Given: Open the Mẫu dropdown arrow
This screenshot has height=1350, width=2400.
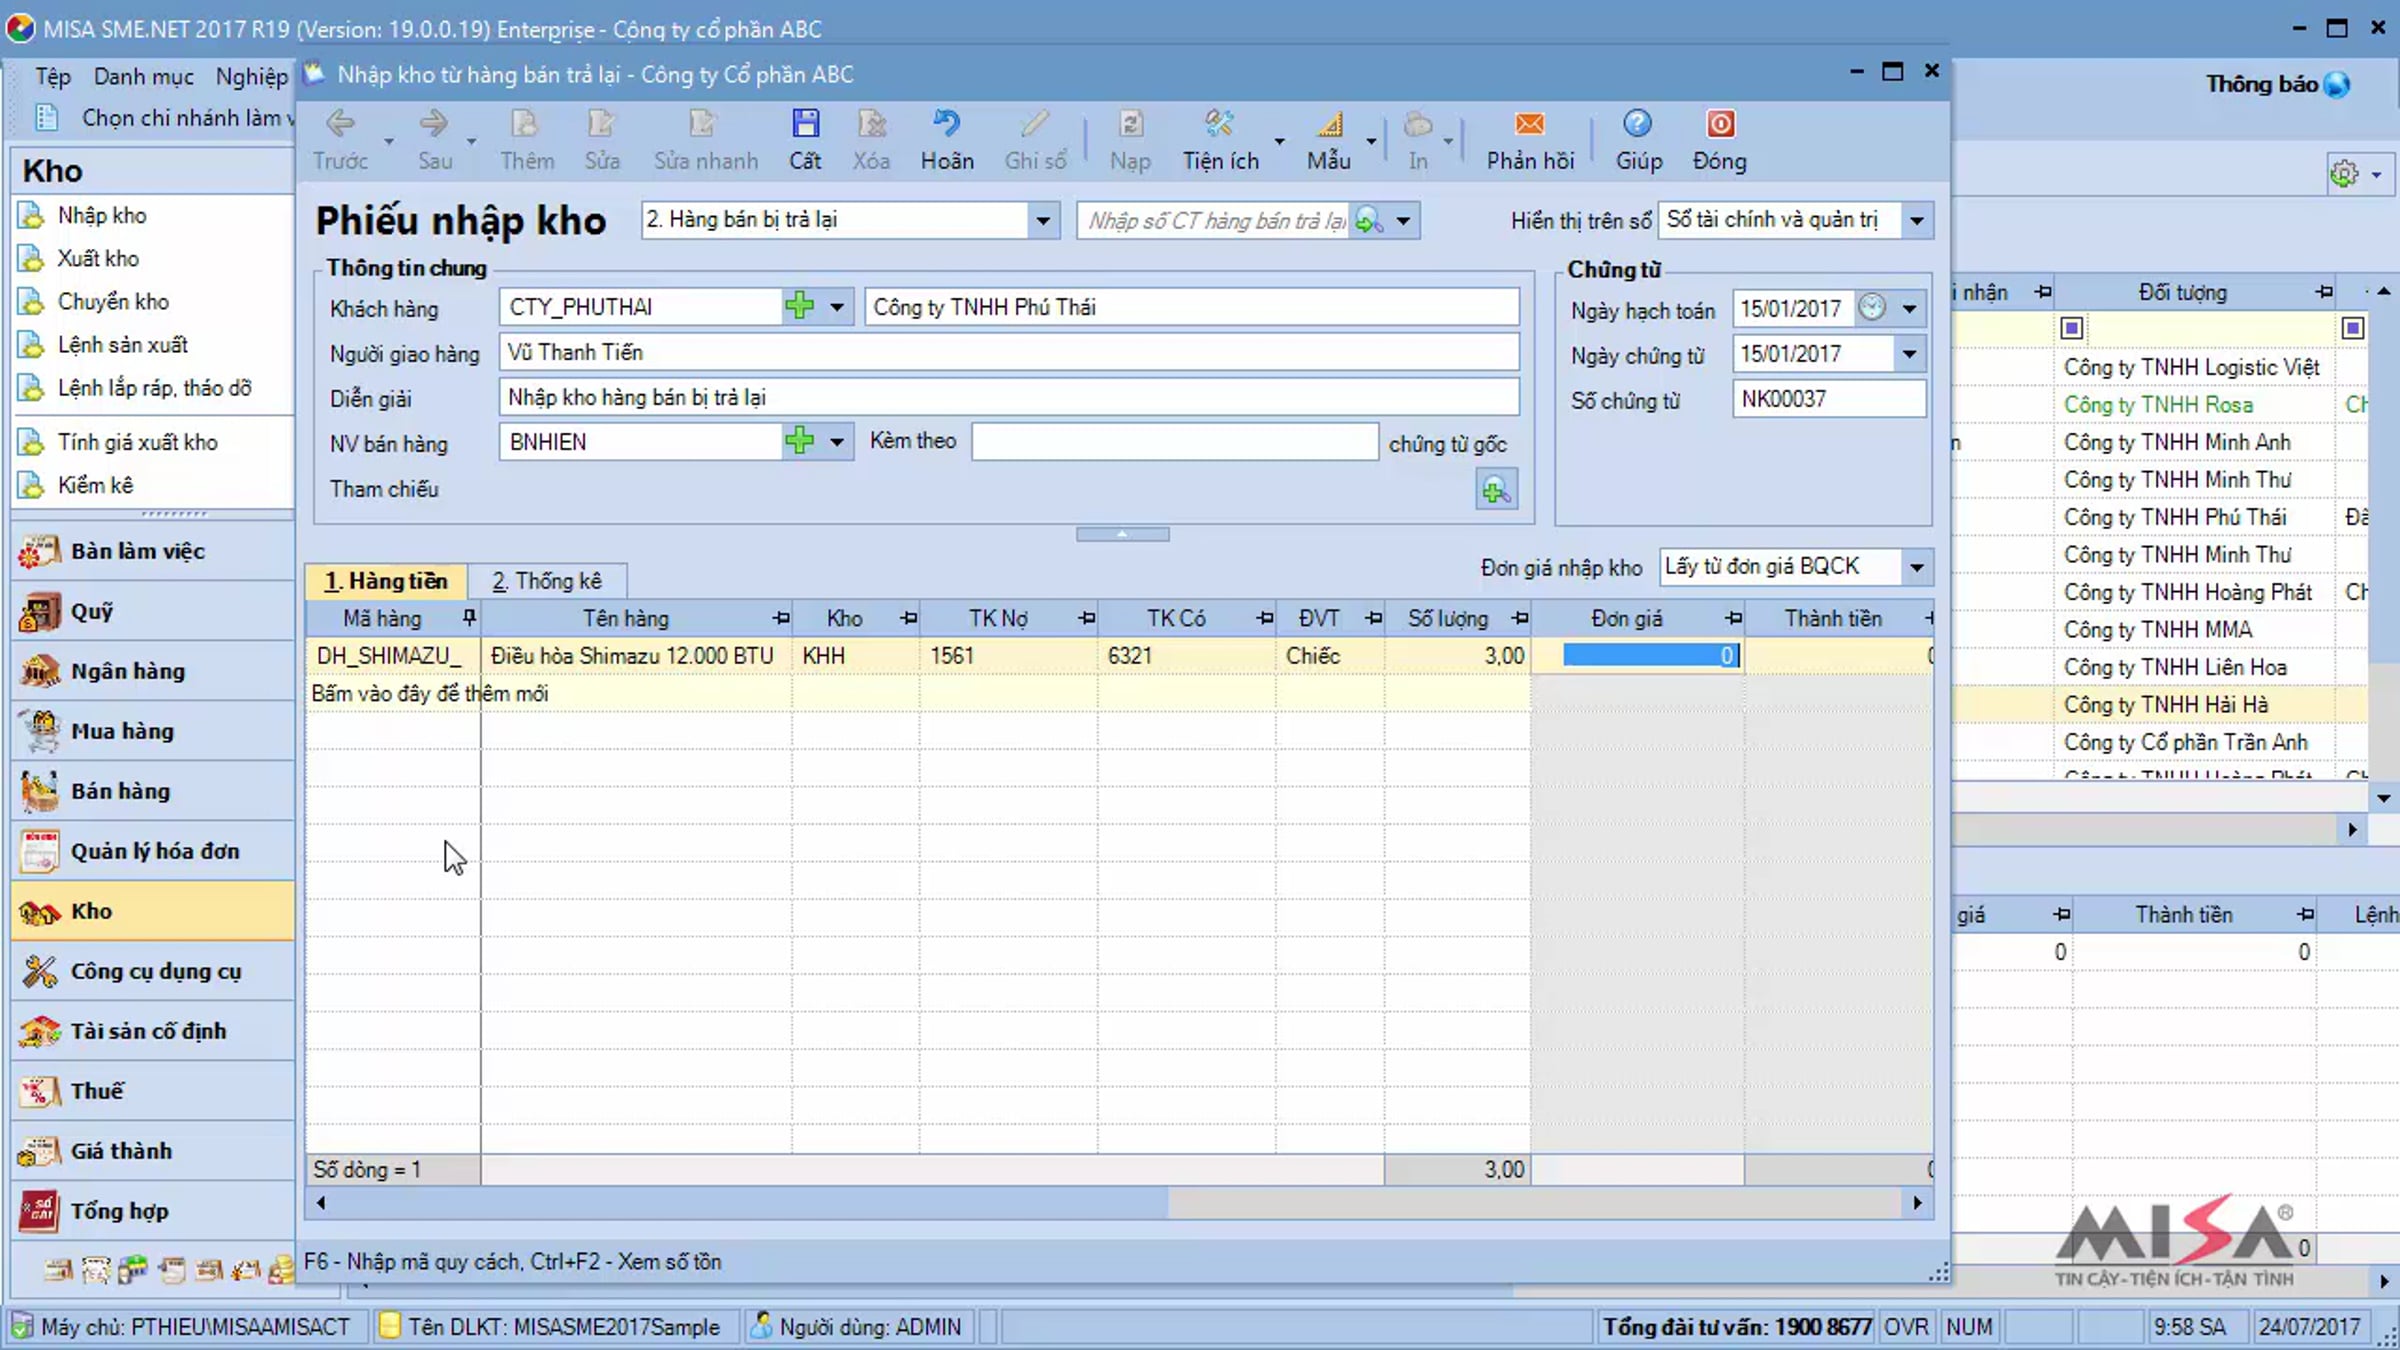Looking at the screenshot, I should (x=1371, y=141).
